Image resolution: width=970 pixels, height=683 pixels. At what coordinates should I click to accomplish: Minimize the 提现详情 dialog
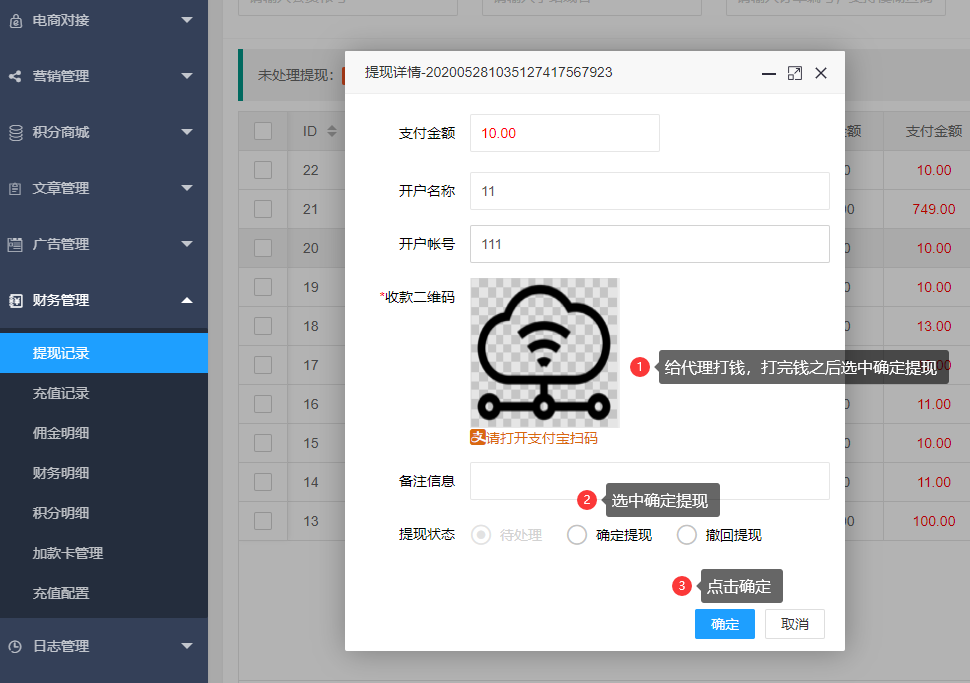click(x=768, y=74)
